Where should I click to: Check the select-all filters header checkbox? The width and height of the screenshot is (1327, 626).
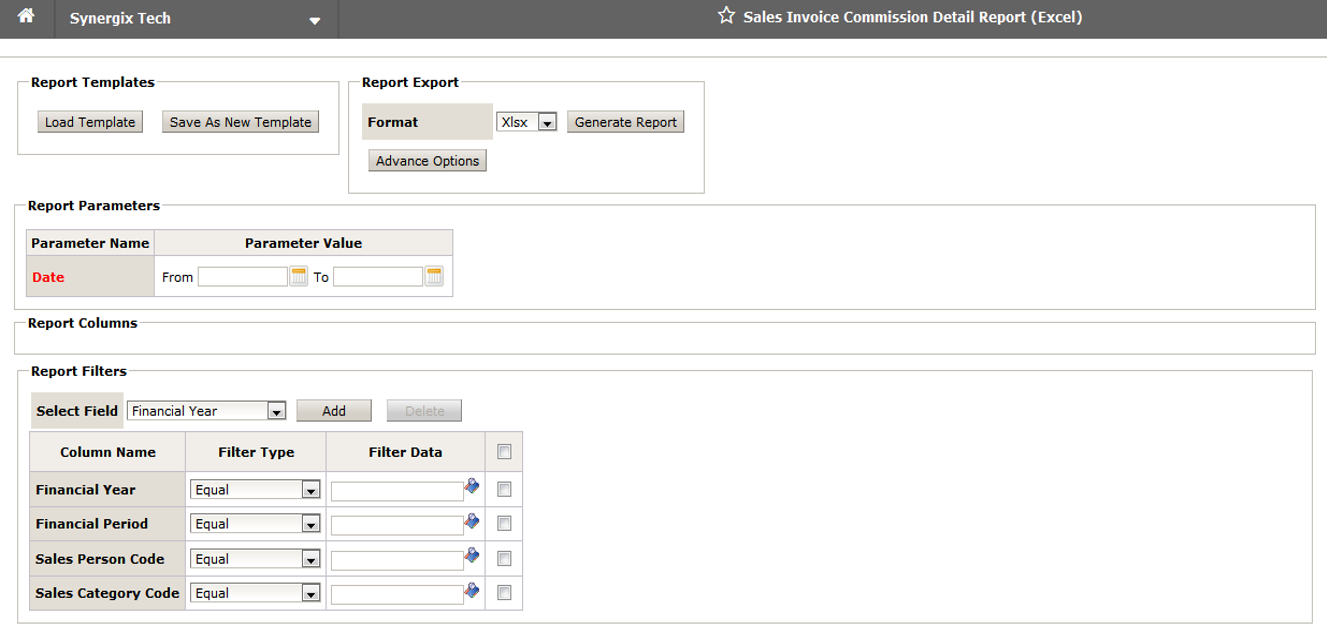point(504,452)
